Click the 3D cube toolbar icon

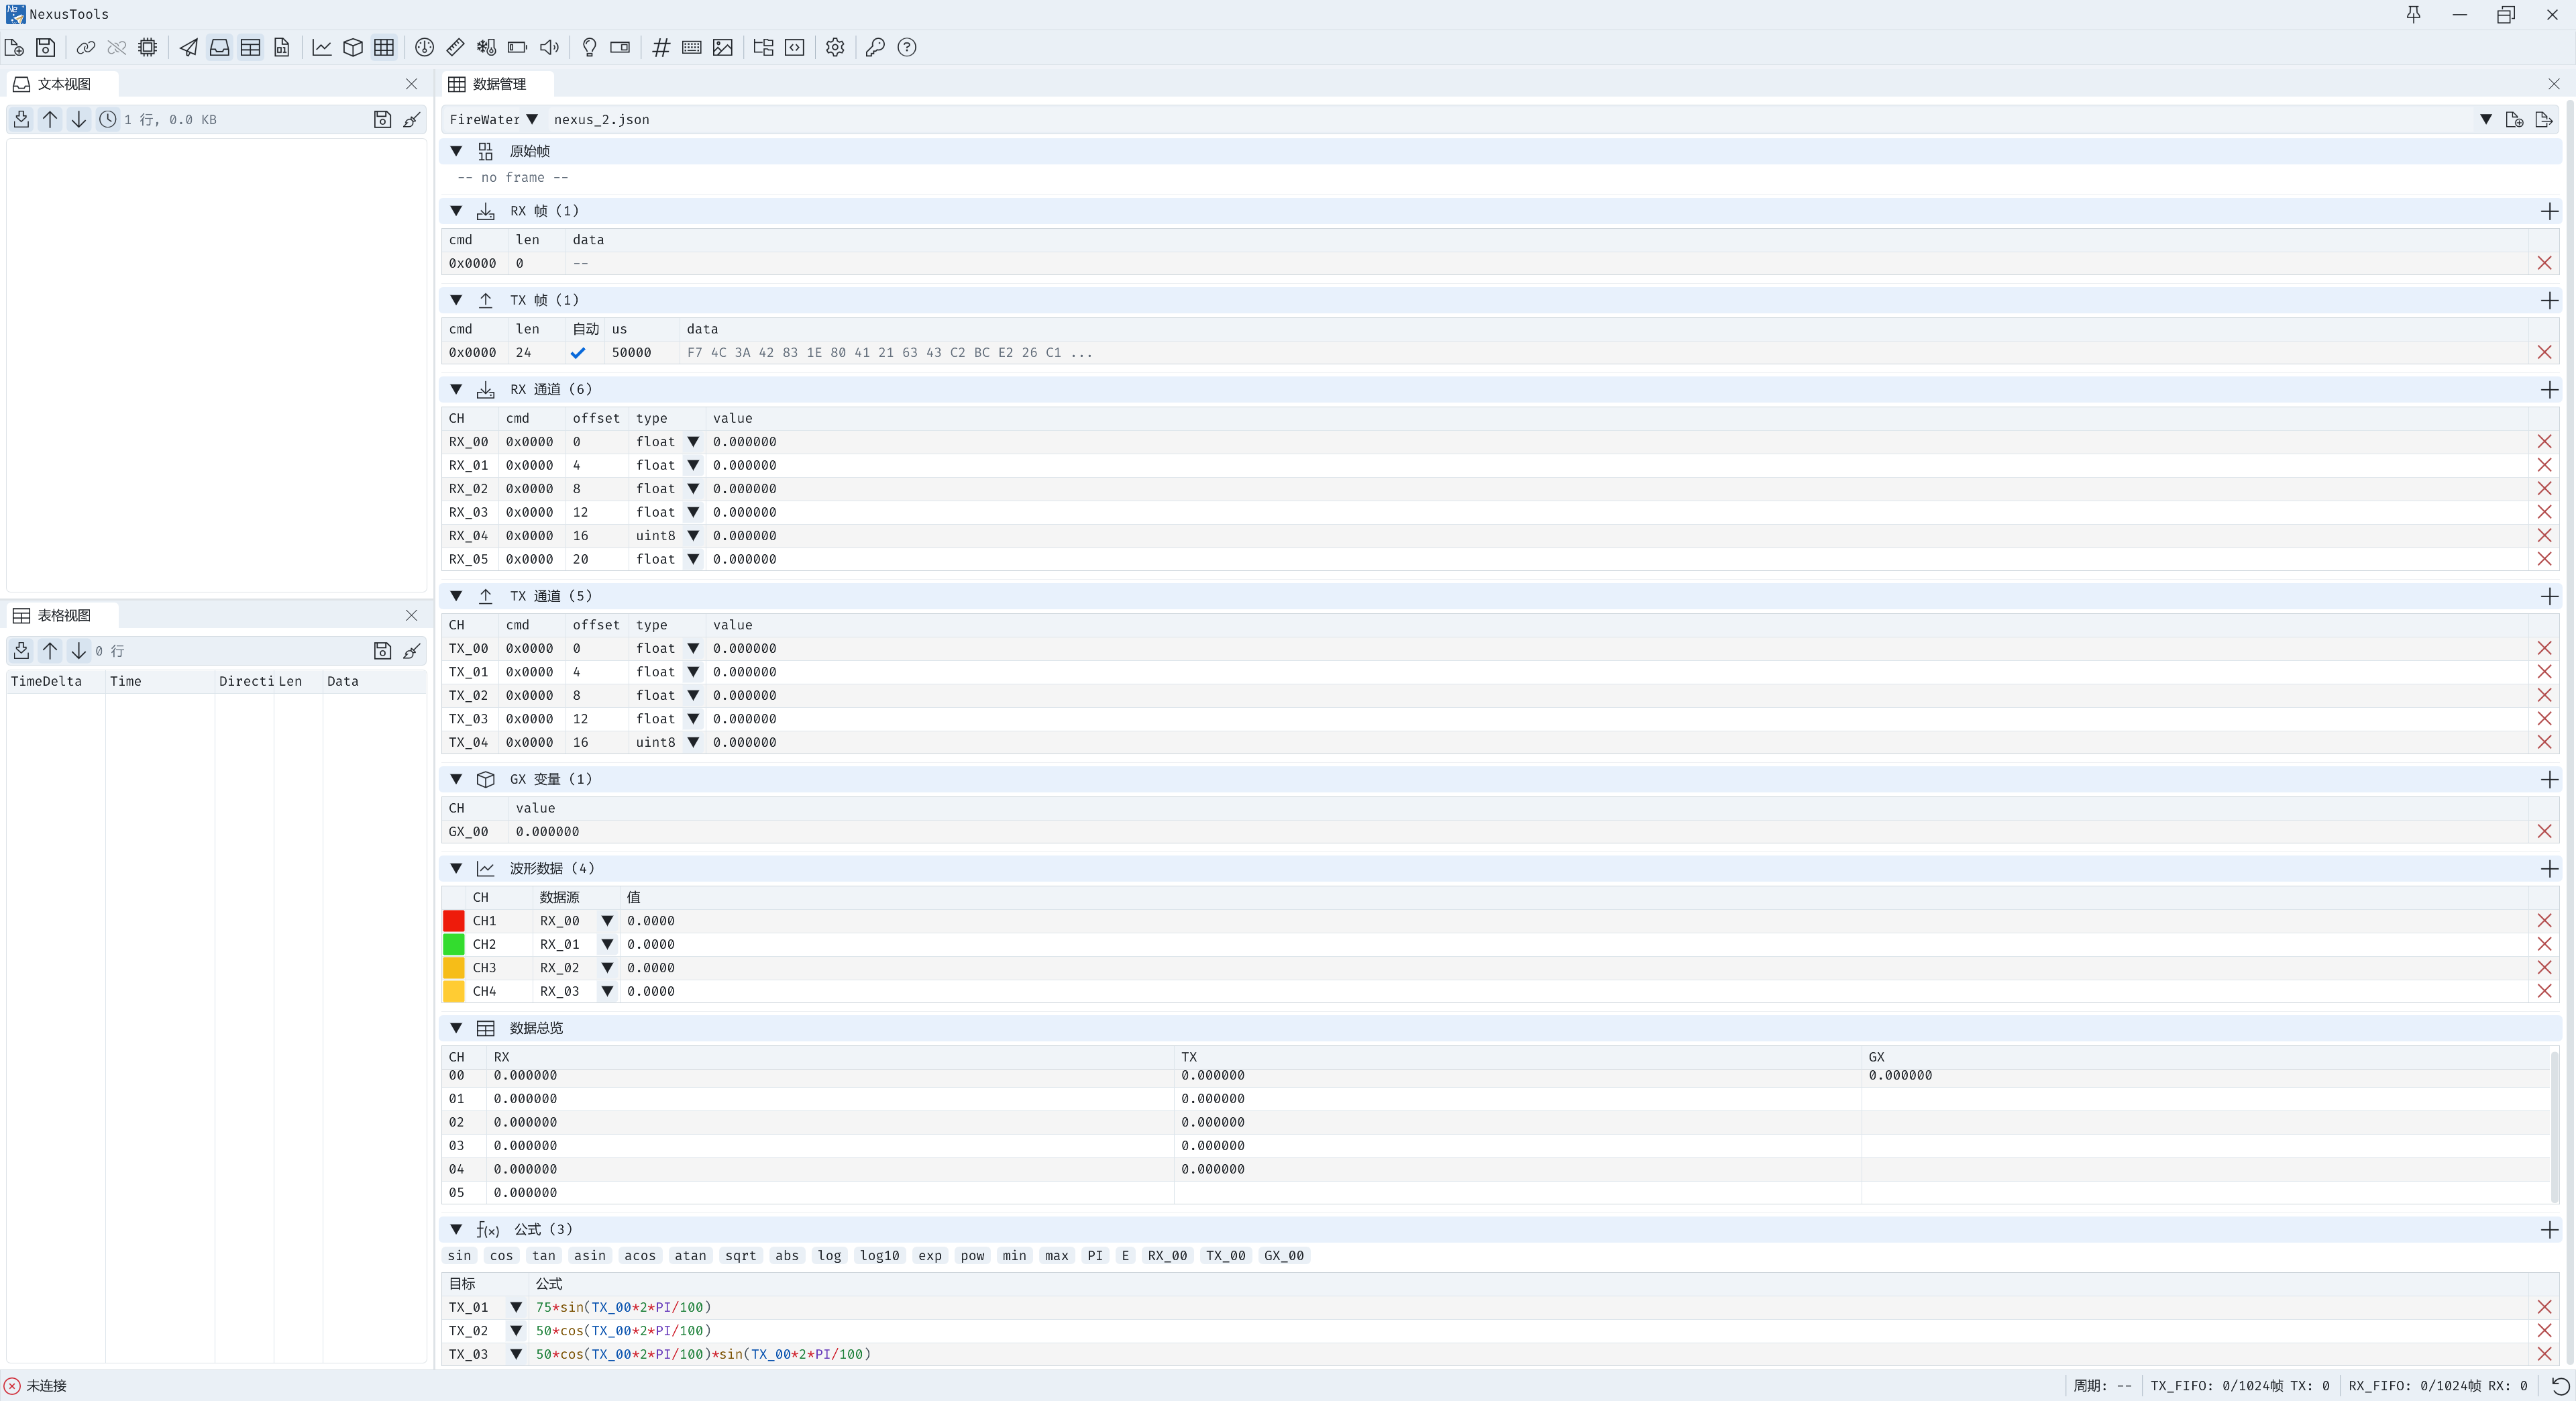[353, 47]
